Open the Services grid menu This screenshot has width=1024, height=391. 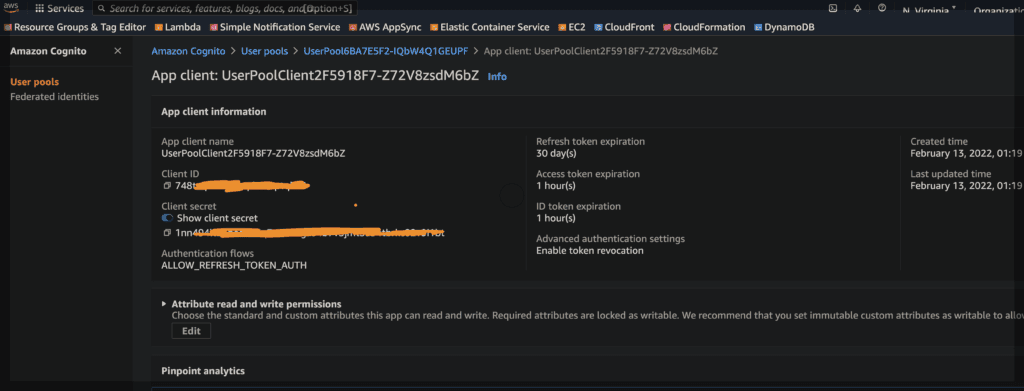[x=59, y=8]
